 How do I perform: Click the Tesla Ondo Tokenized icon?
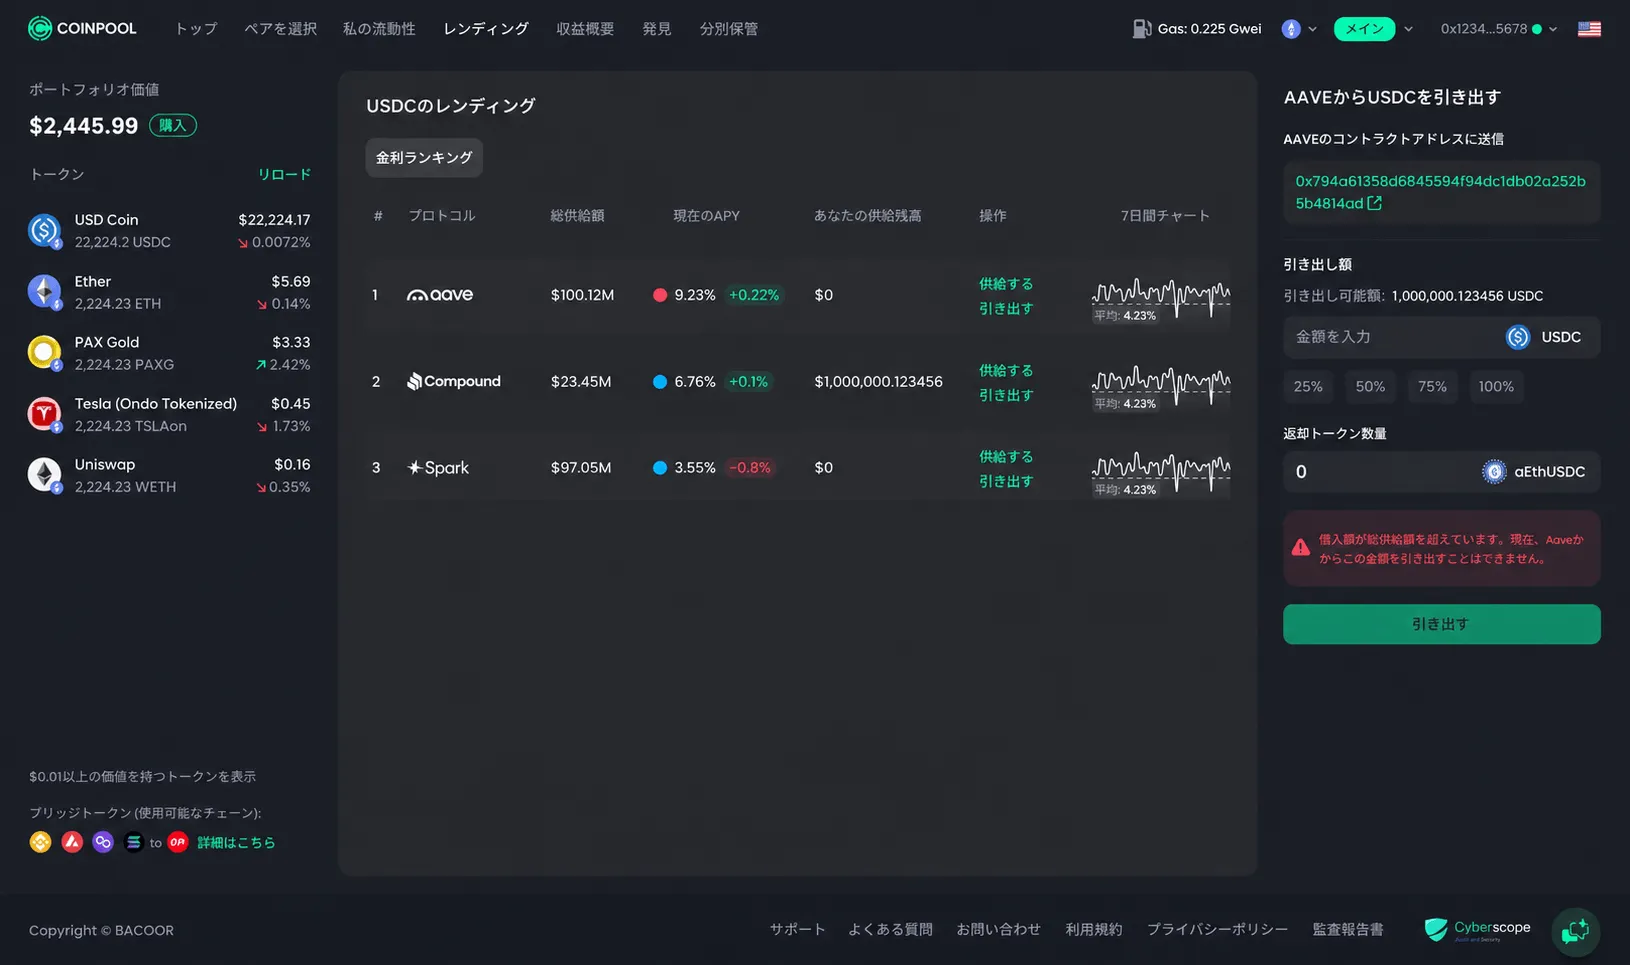pos(44,414)
